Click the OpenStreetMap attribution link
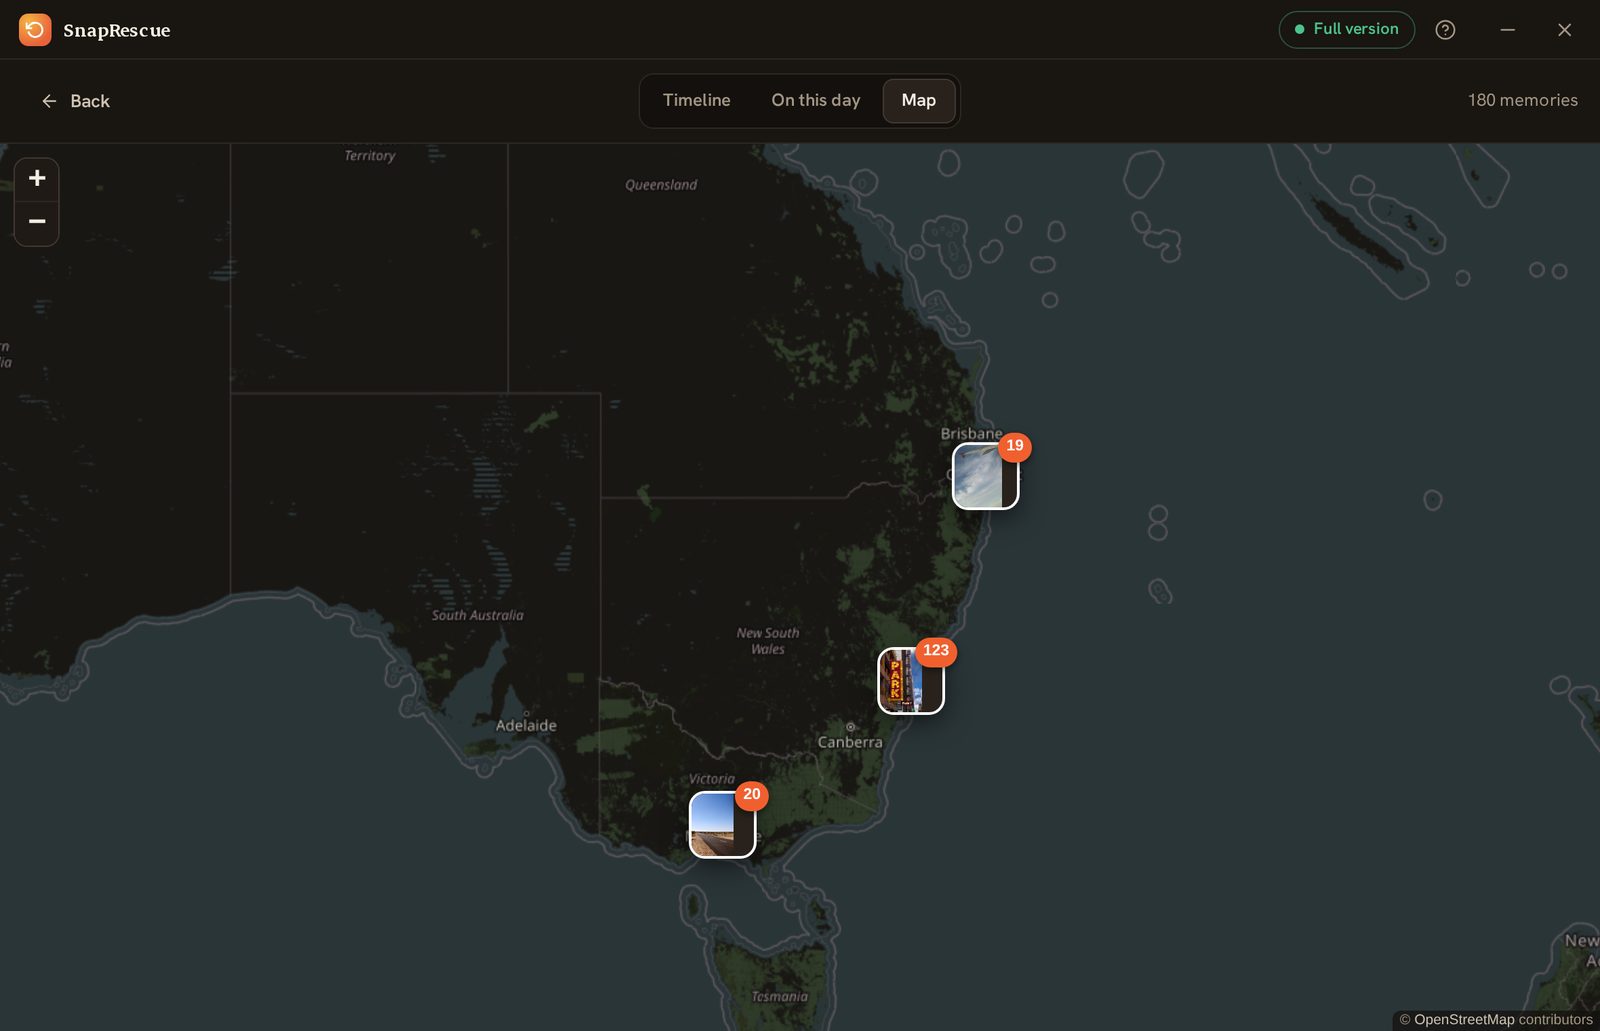Viewport: 1600px width, 1031px height. pos(1464,1020)
